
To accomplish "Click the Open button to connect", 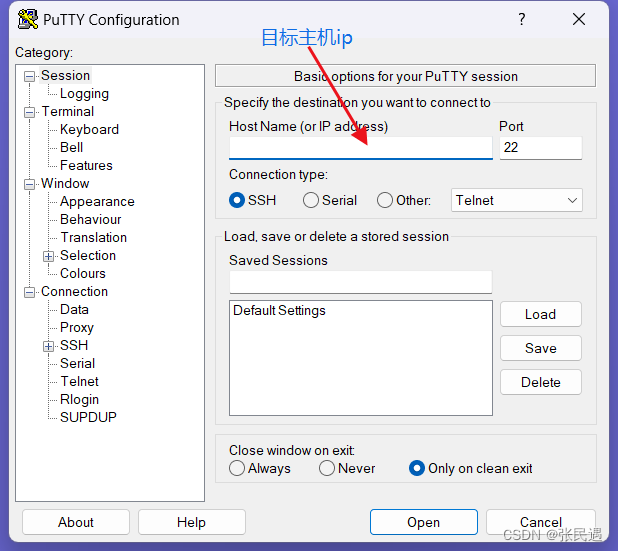I will (424, 522).
